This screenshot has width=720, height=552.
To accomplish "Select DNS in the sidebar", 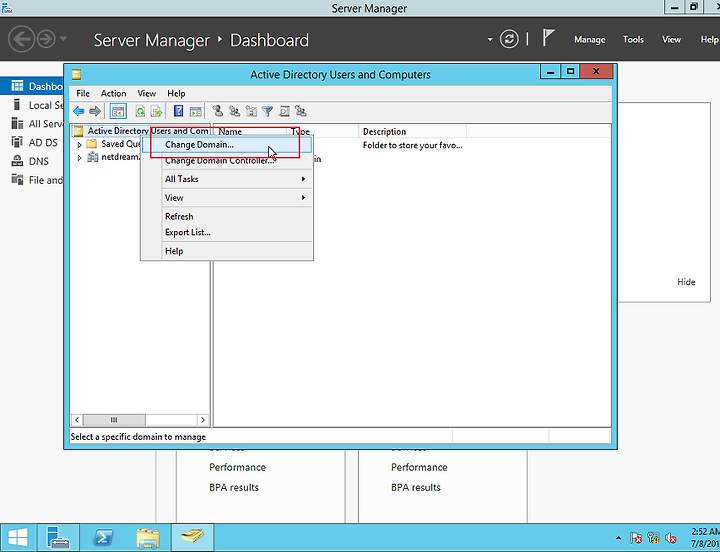I will (32, 161).
